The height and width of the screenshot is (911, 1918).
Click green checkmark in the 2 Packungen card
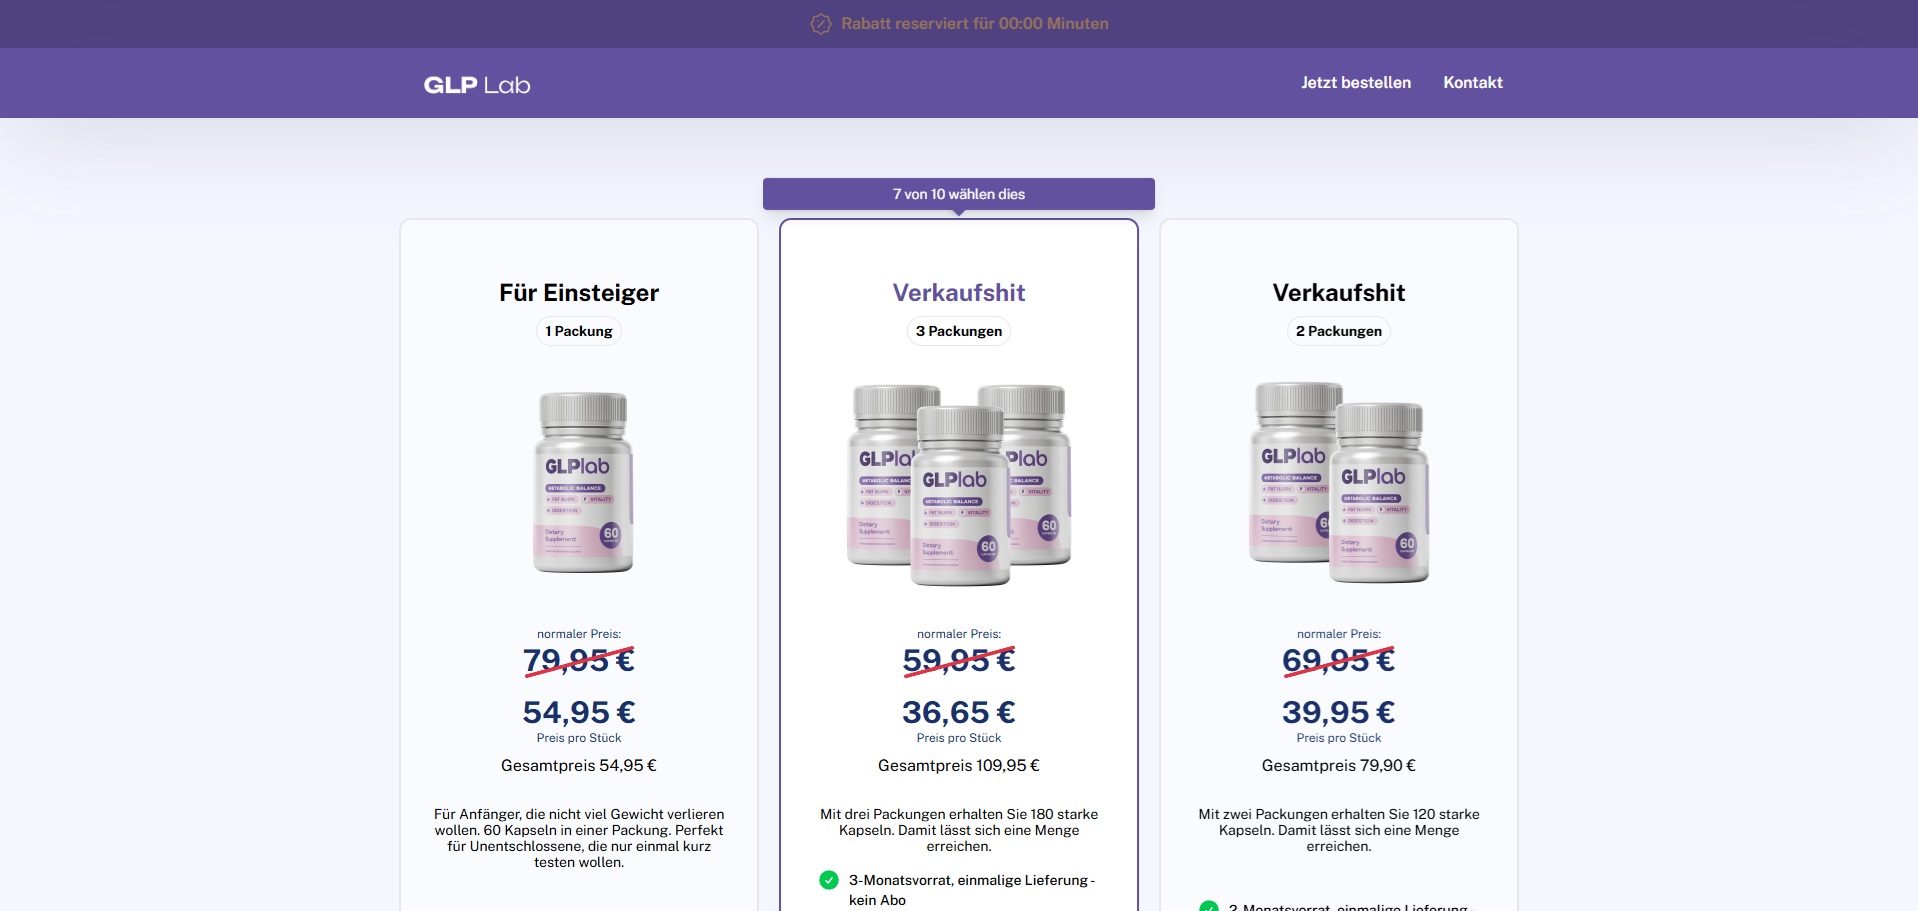(1209, 906)
